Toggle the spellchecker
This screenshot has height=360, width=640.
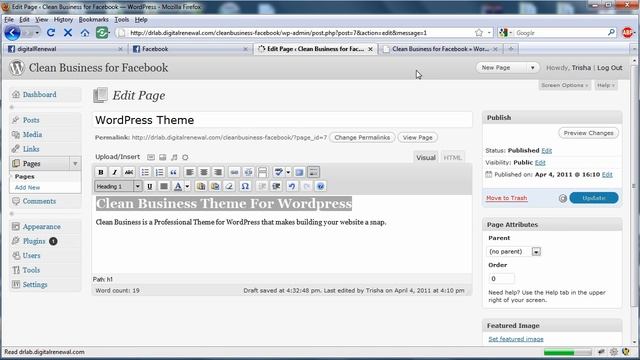point(278,172)
